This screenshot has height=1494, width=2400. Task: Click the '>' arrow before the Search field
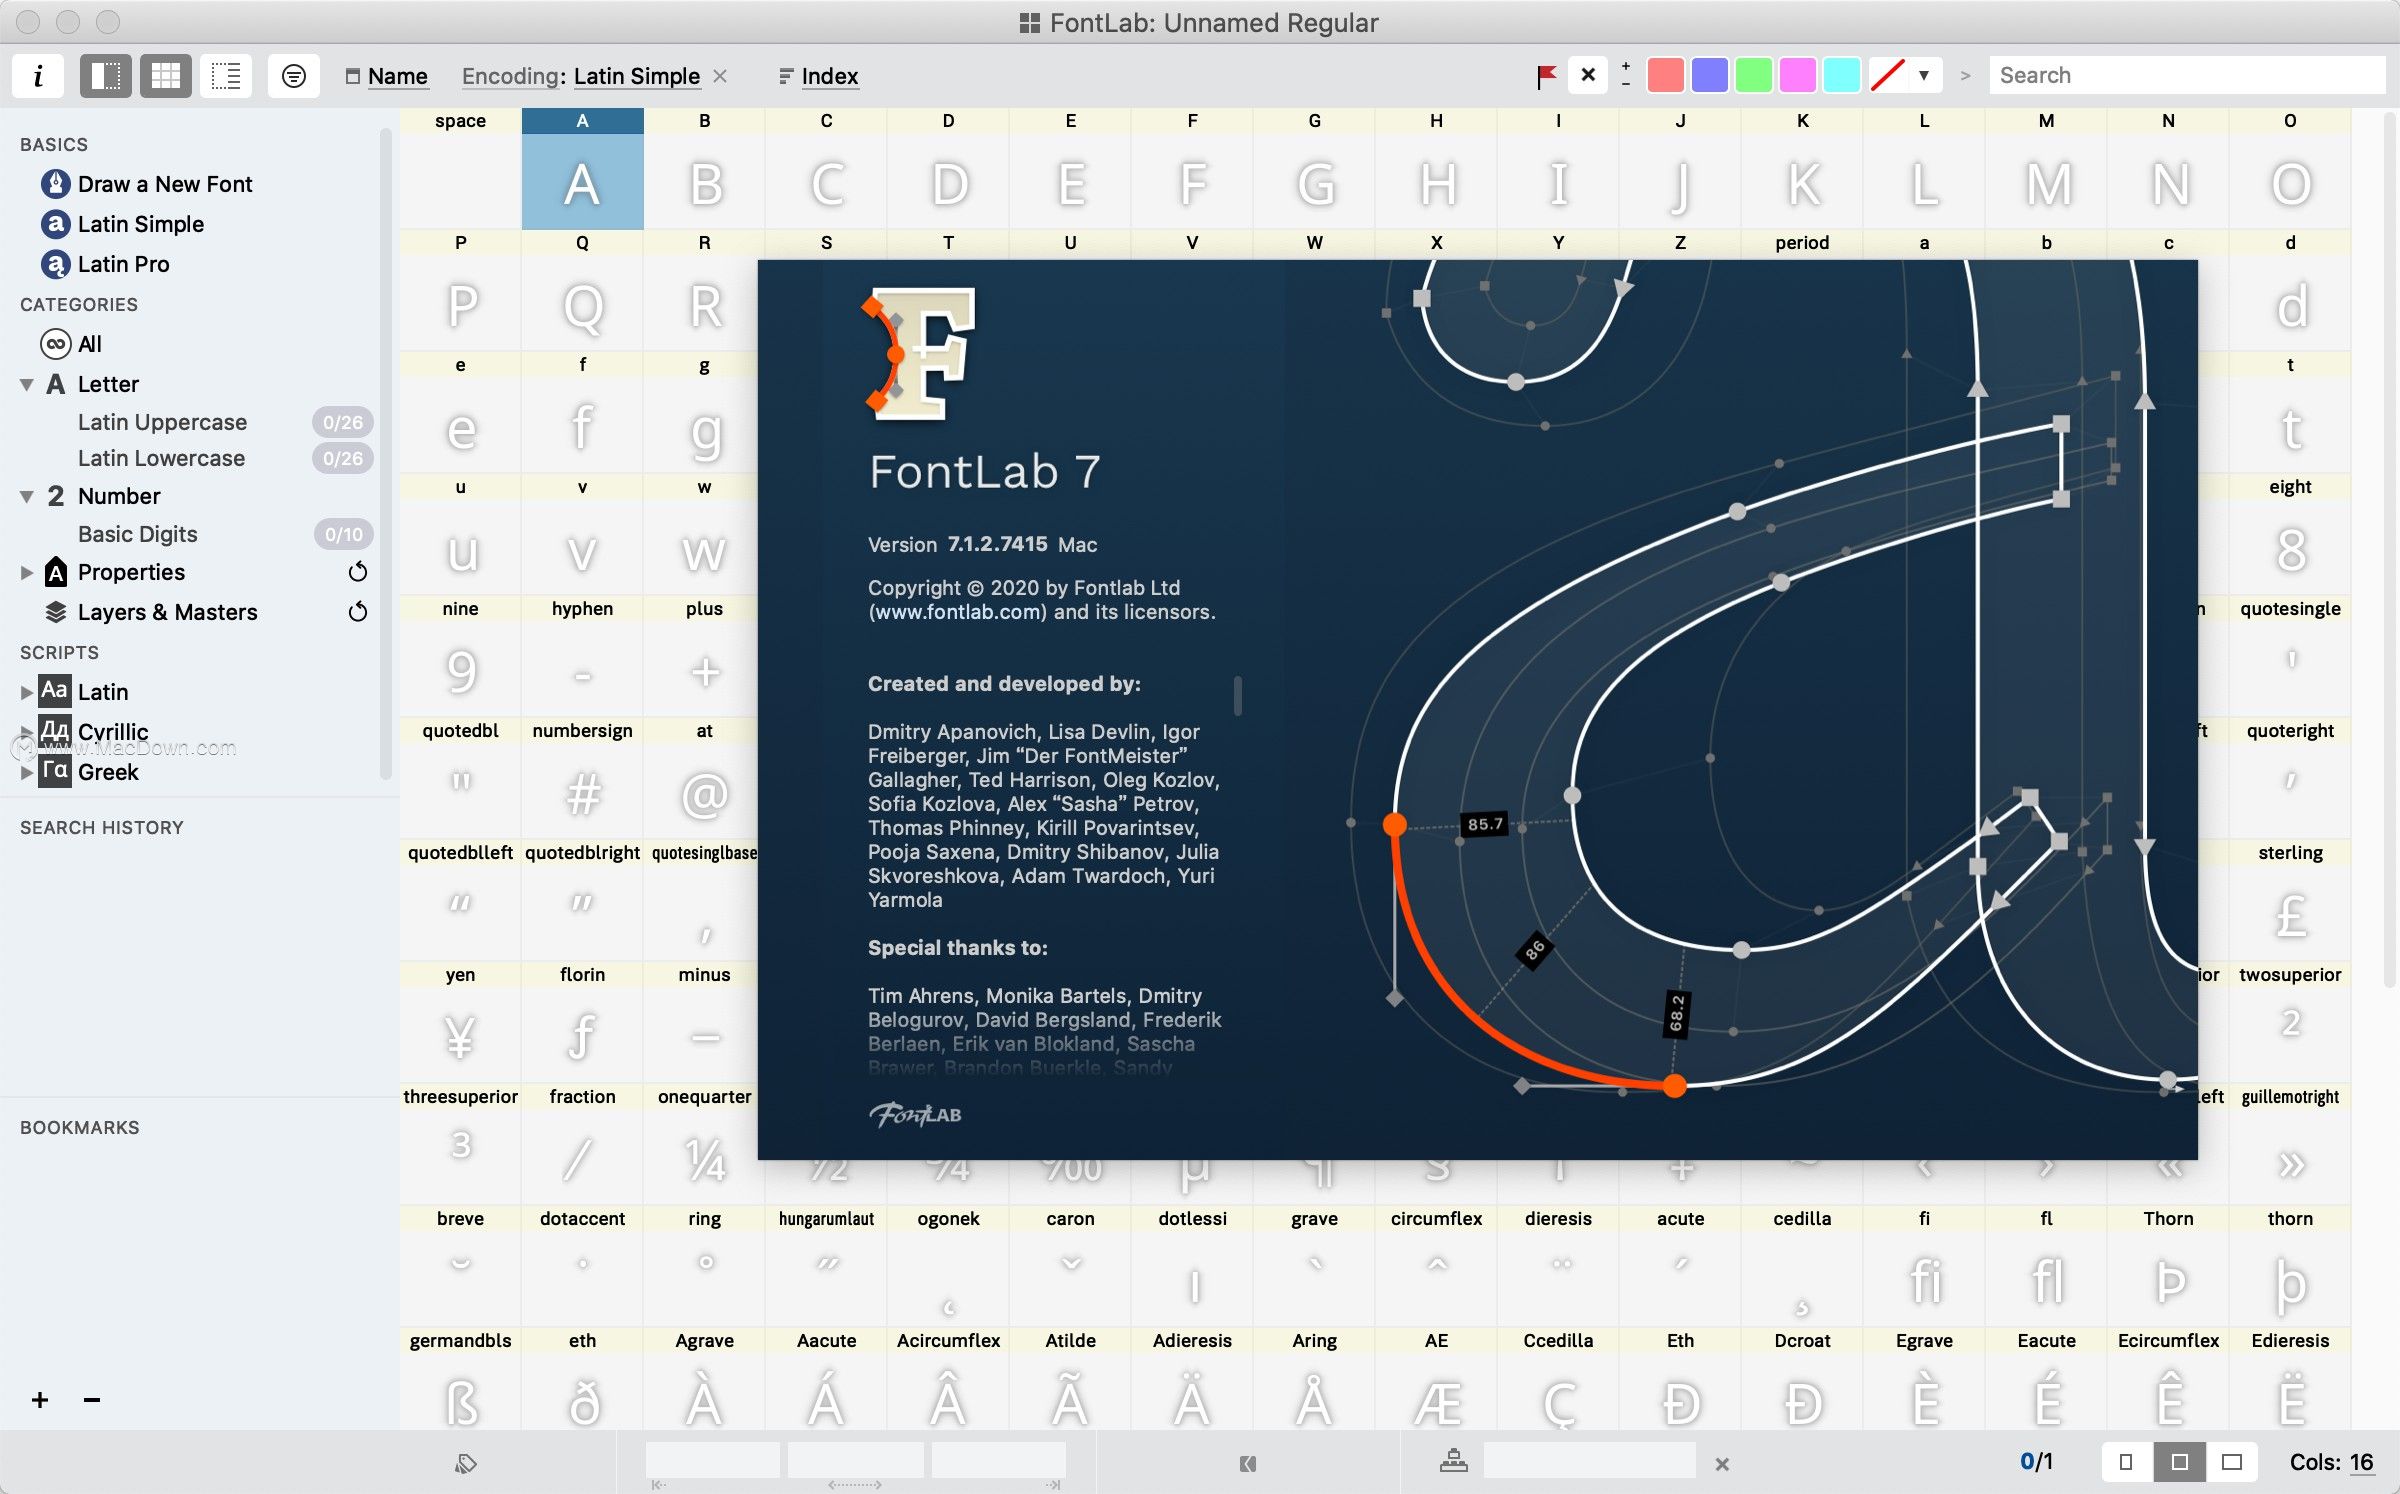(1965, 76)
